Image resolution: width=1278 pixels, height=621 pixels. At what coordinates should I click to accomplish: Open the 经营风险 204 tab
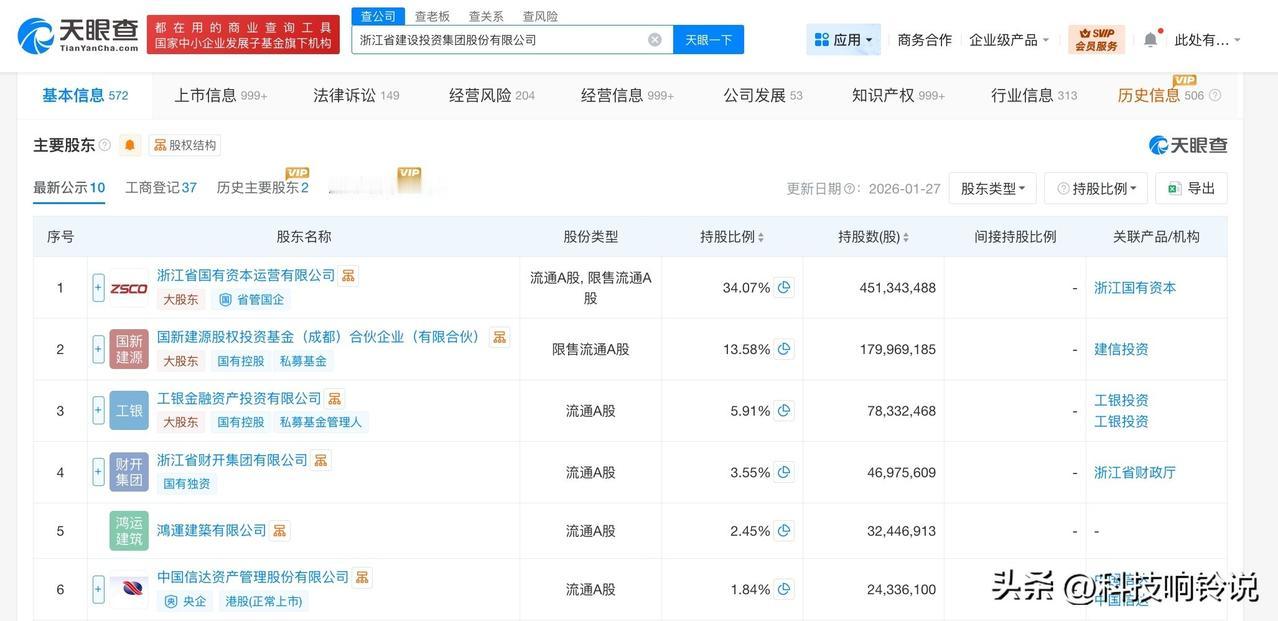(x=491, y=95)
